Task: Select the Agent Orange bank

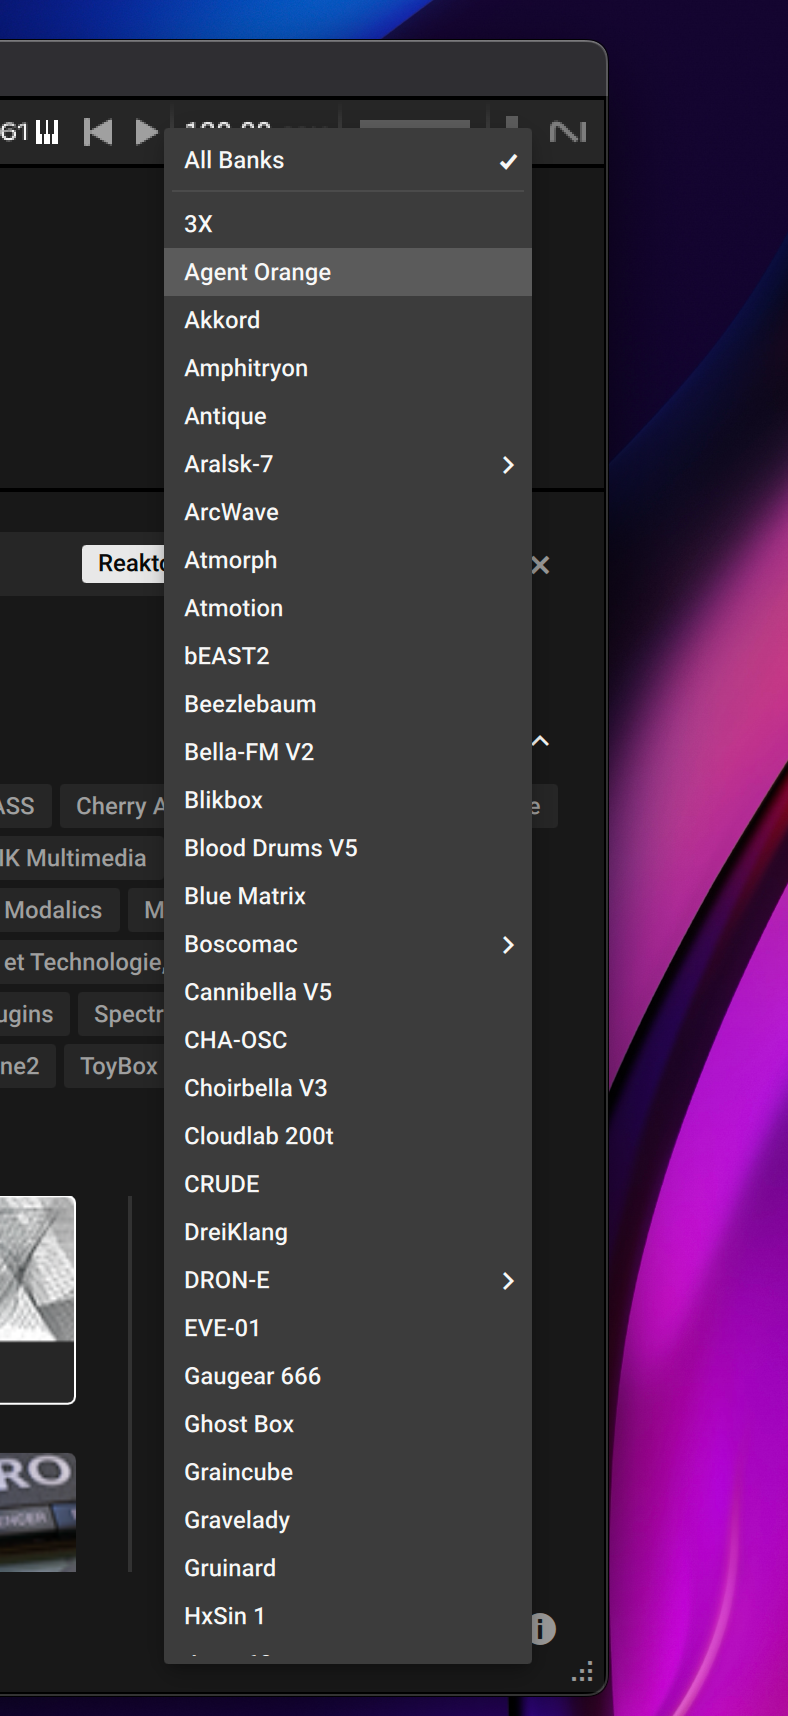Action: 347,272
